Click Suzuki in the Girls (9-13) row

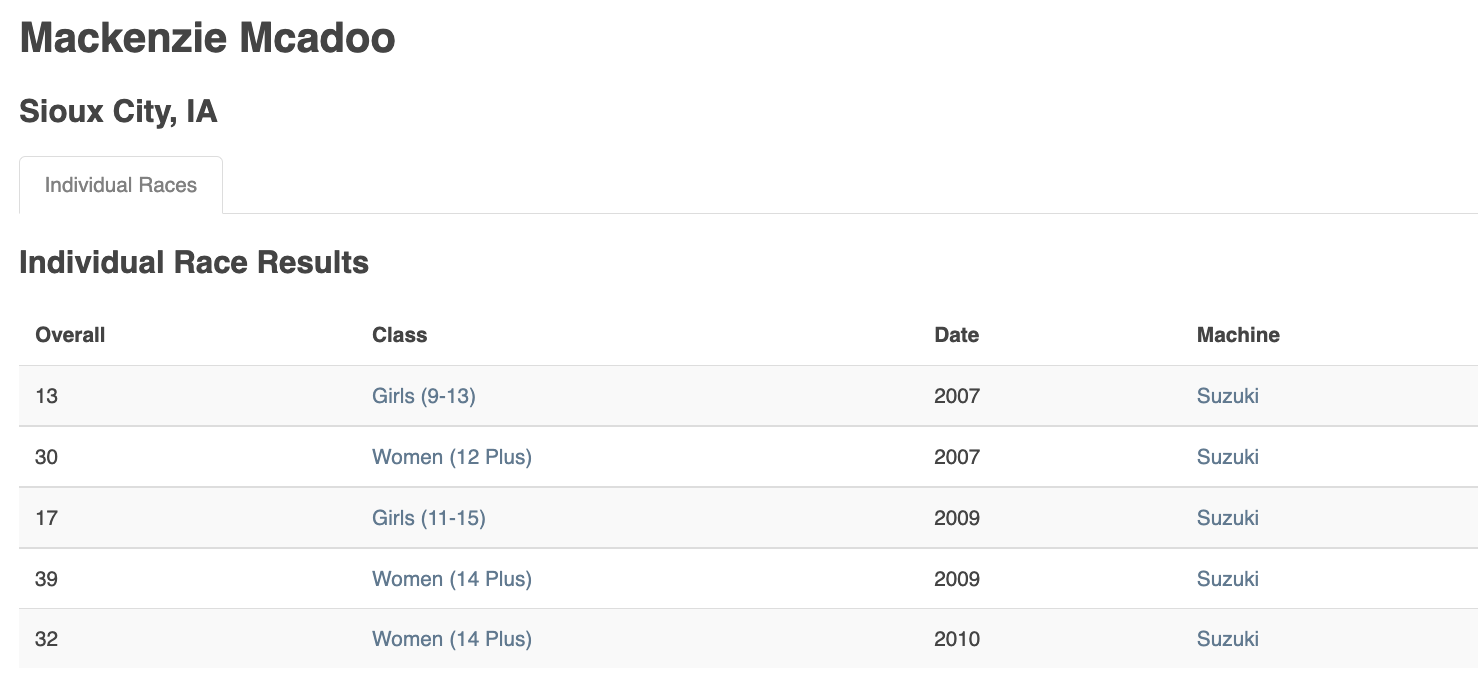1228,396
